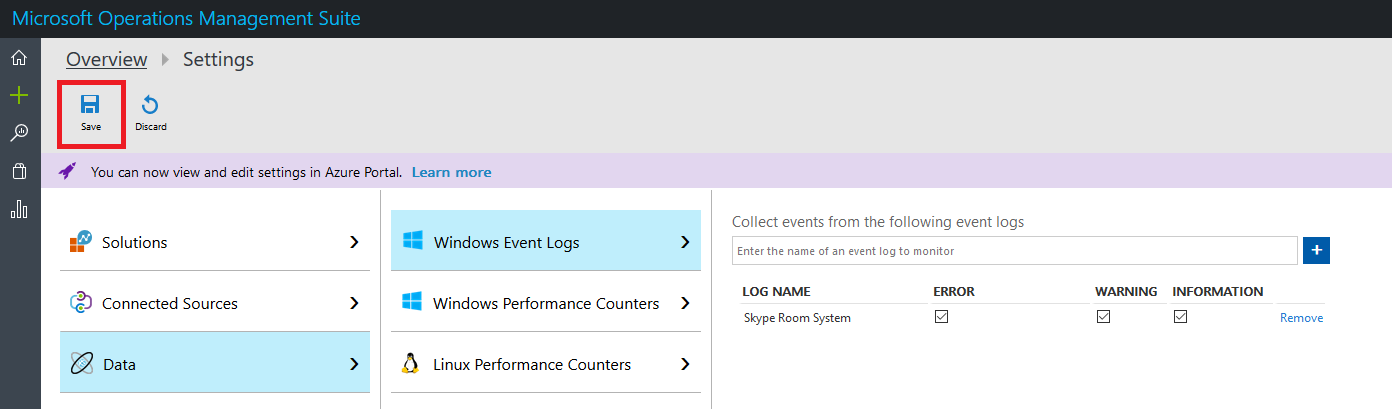Open Linux Performance Counters section

coord(546,363)
